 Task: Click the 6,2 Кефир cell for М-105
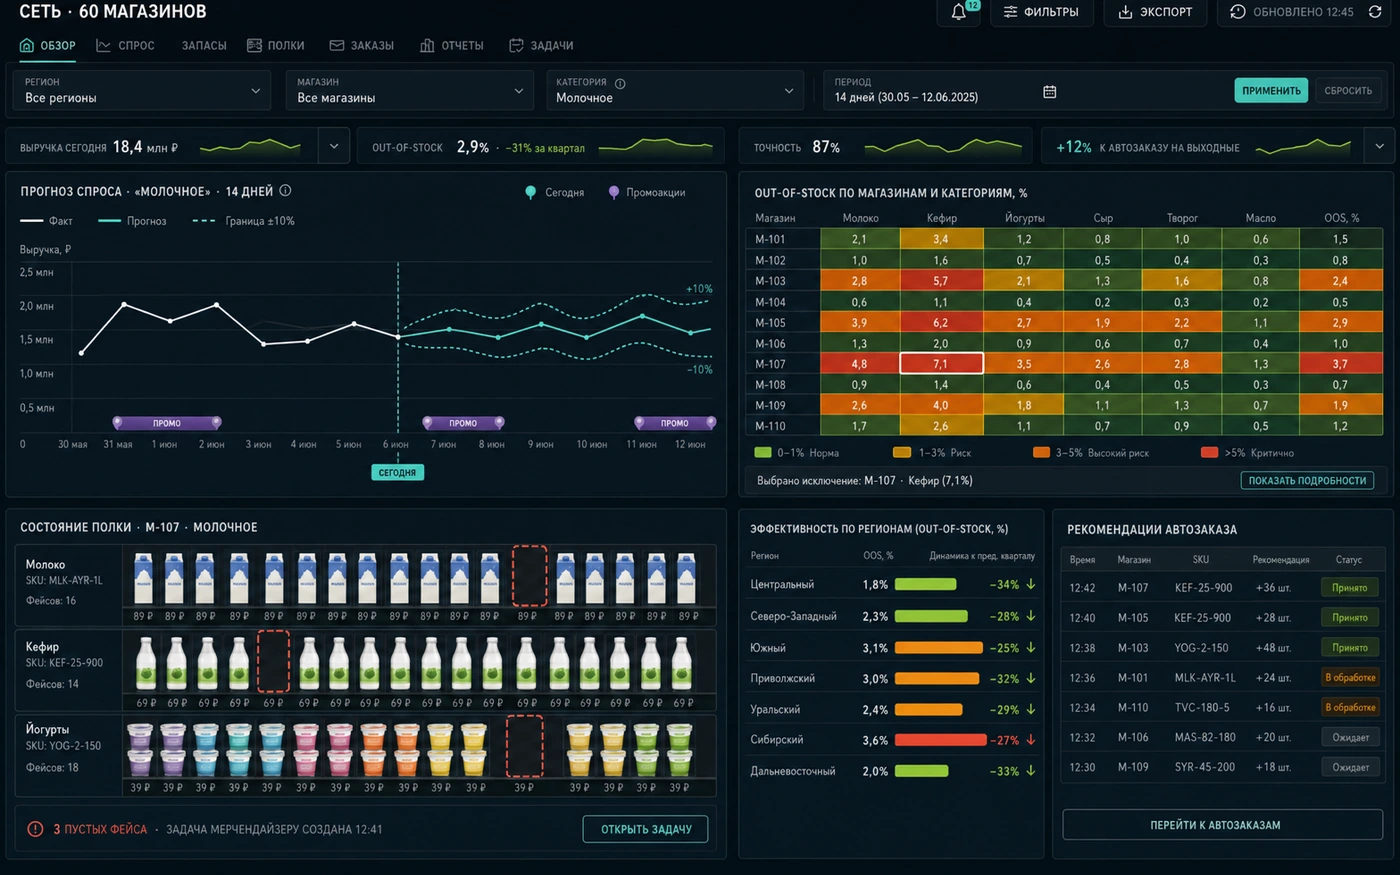click(941, 323)
